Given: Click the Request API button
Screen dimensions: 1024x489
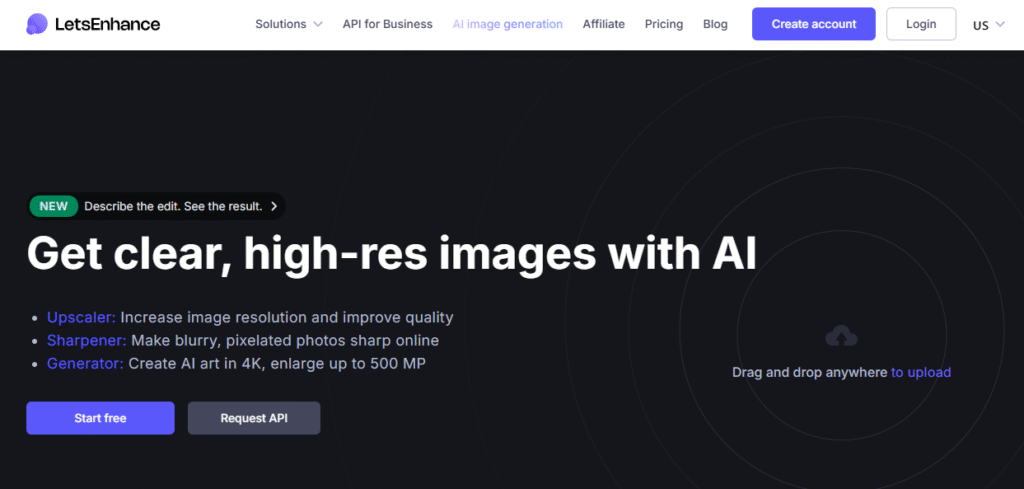Looking at the screenshot, I should click(254, 418).
